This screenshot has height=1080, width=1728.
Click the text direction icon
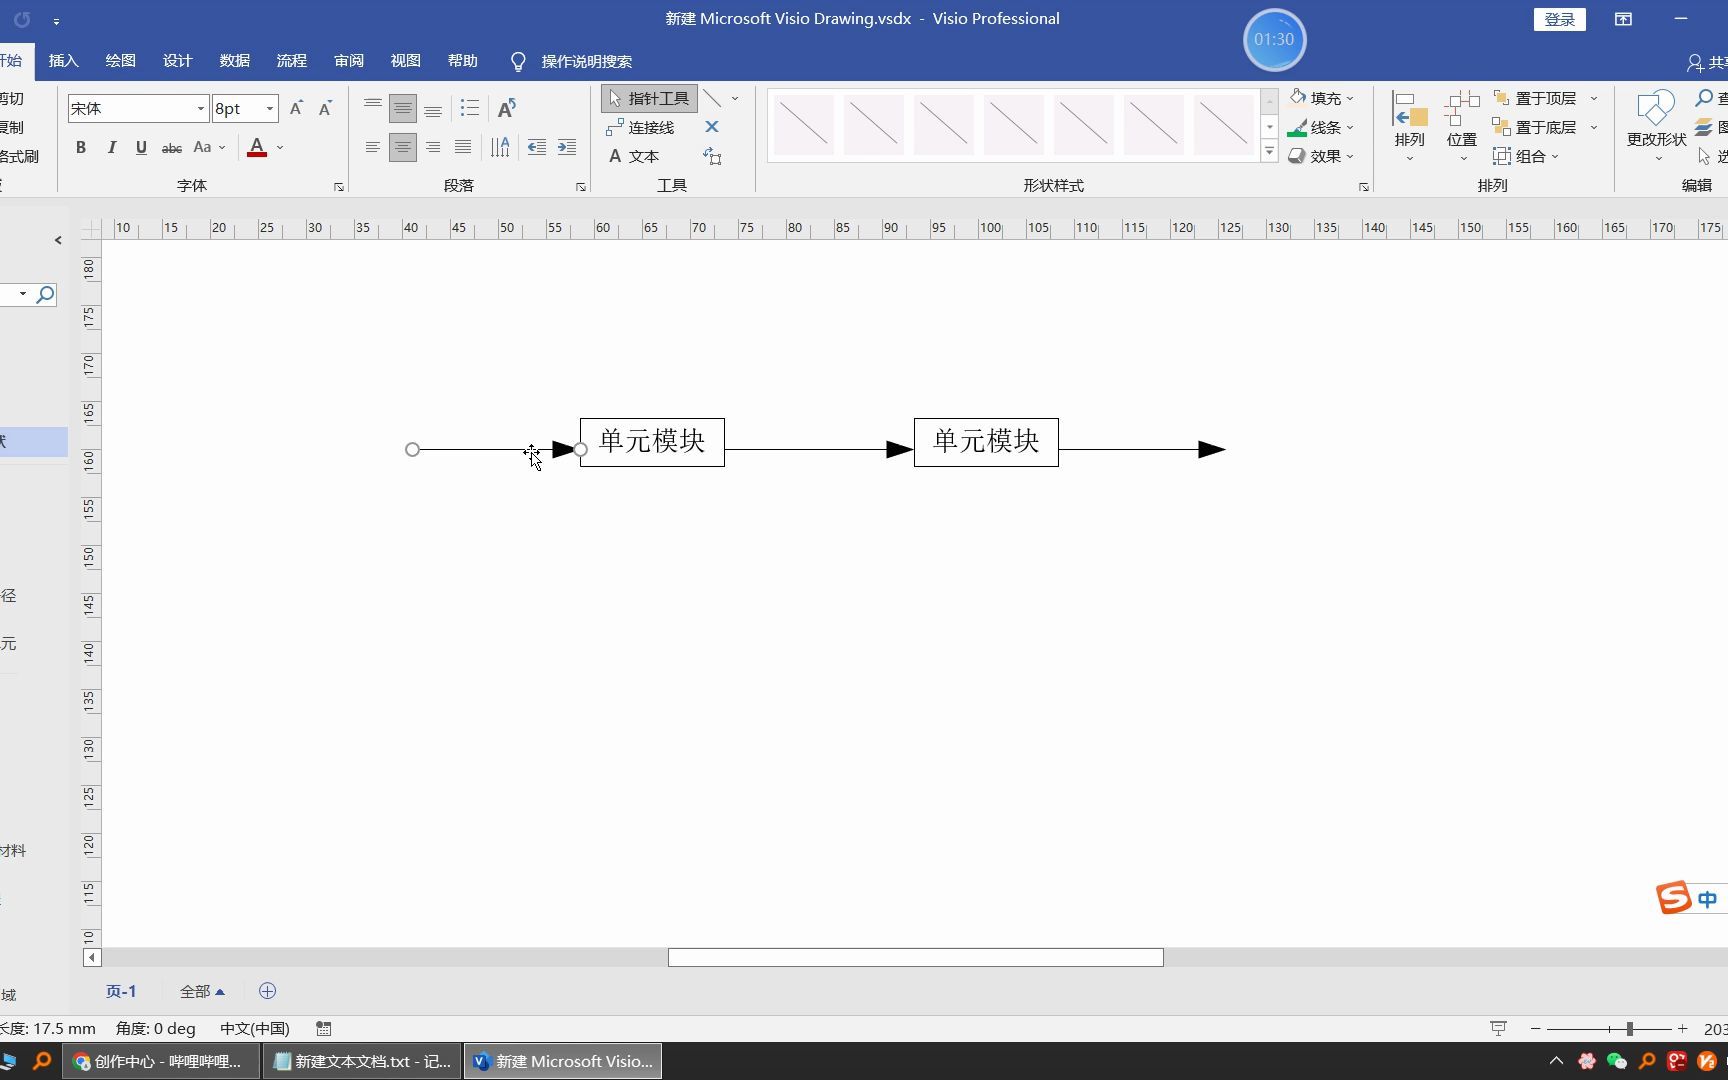click(x=500, y=147)
